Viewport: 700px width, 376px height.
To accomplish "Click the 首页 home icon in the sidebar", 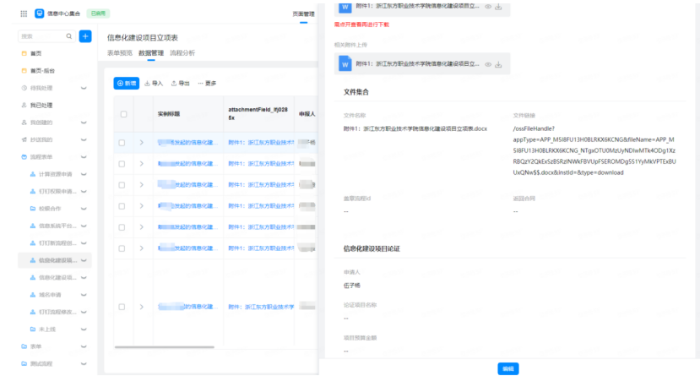I will pos(24,53).
